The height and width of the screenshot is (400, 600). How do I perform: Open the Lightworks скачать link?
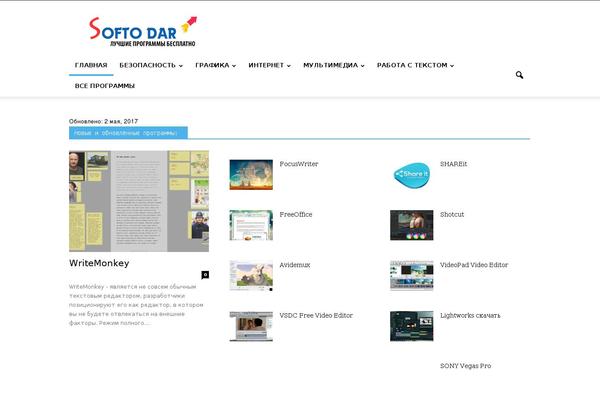pos(470,315)
